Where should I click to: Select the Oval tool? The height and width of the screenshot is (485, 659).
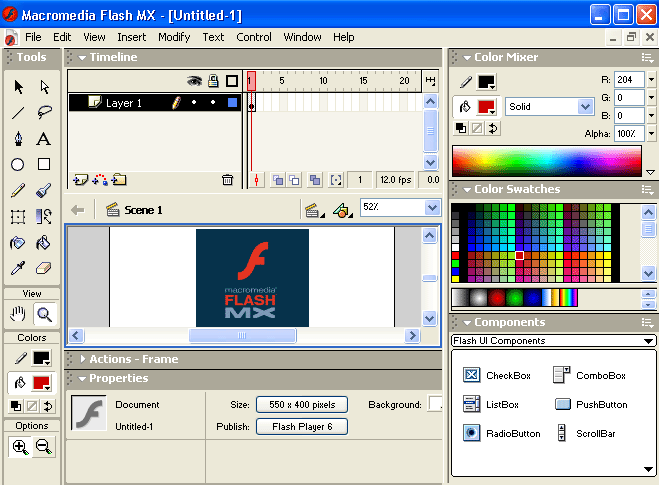18,164
